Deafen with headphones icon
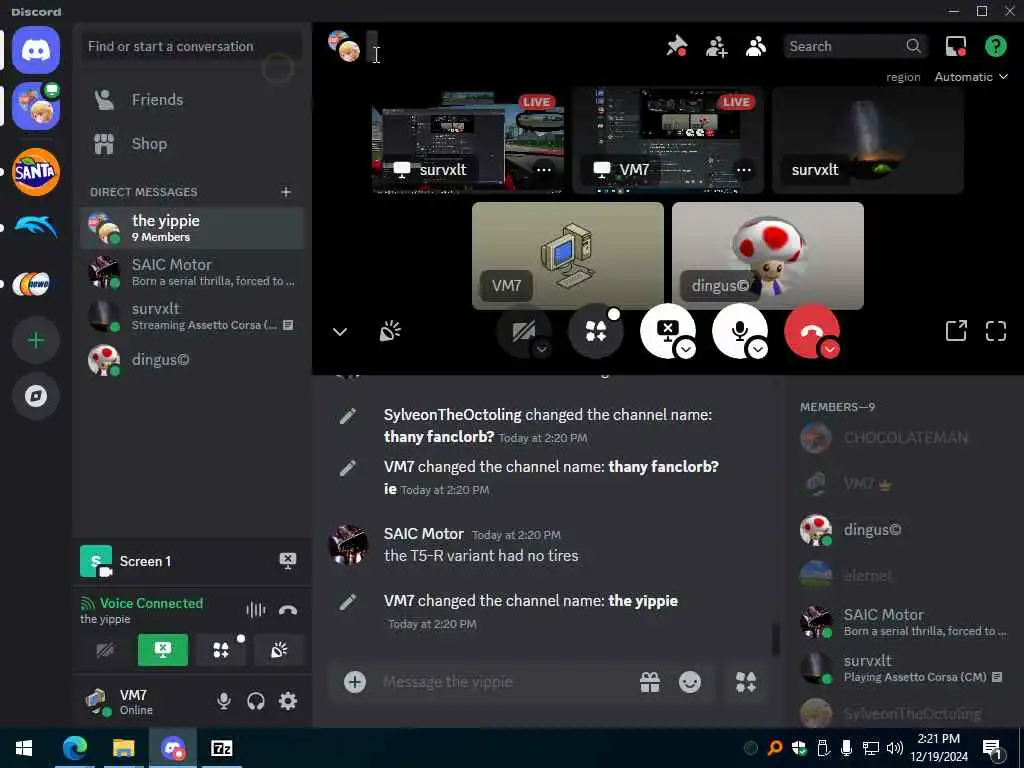 tap(255, 701)
